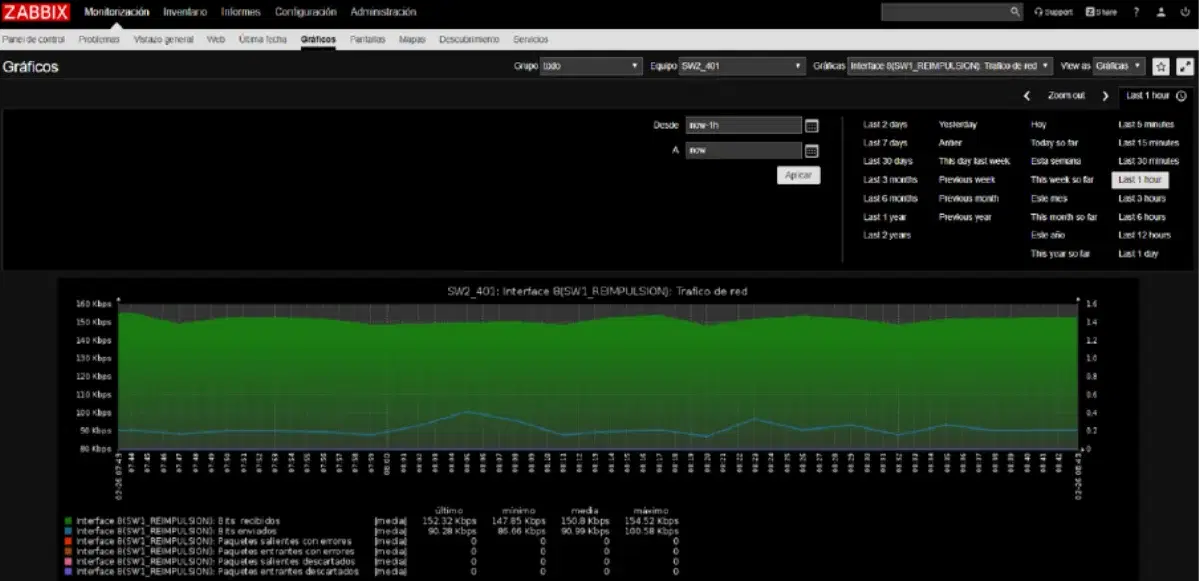The width and height of the screenshot is (1200, 581).
Task: Open calendar picker next to A field
Action: coord(812,151)
